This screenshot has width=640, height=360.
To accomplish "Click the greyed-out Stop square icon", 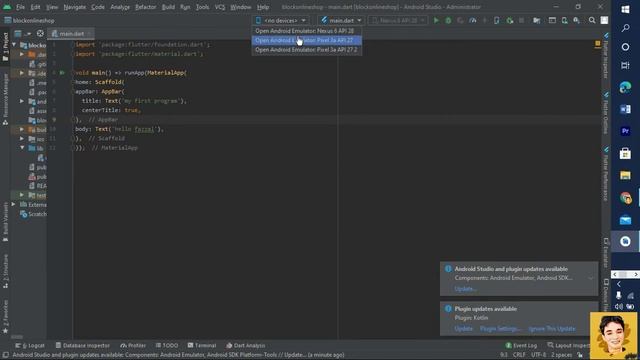I will coord(522,20).
